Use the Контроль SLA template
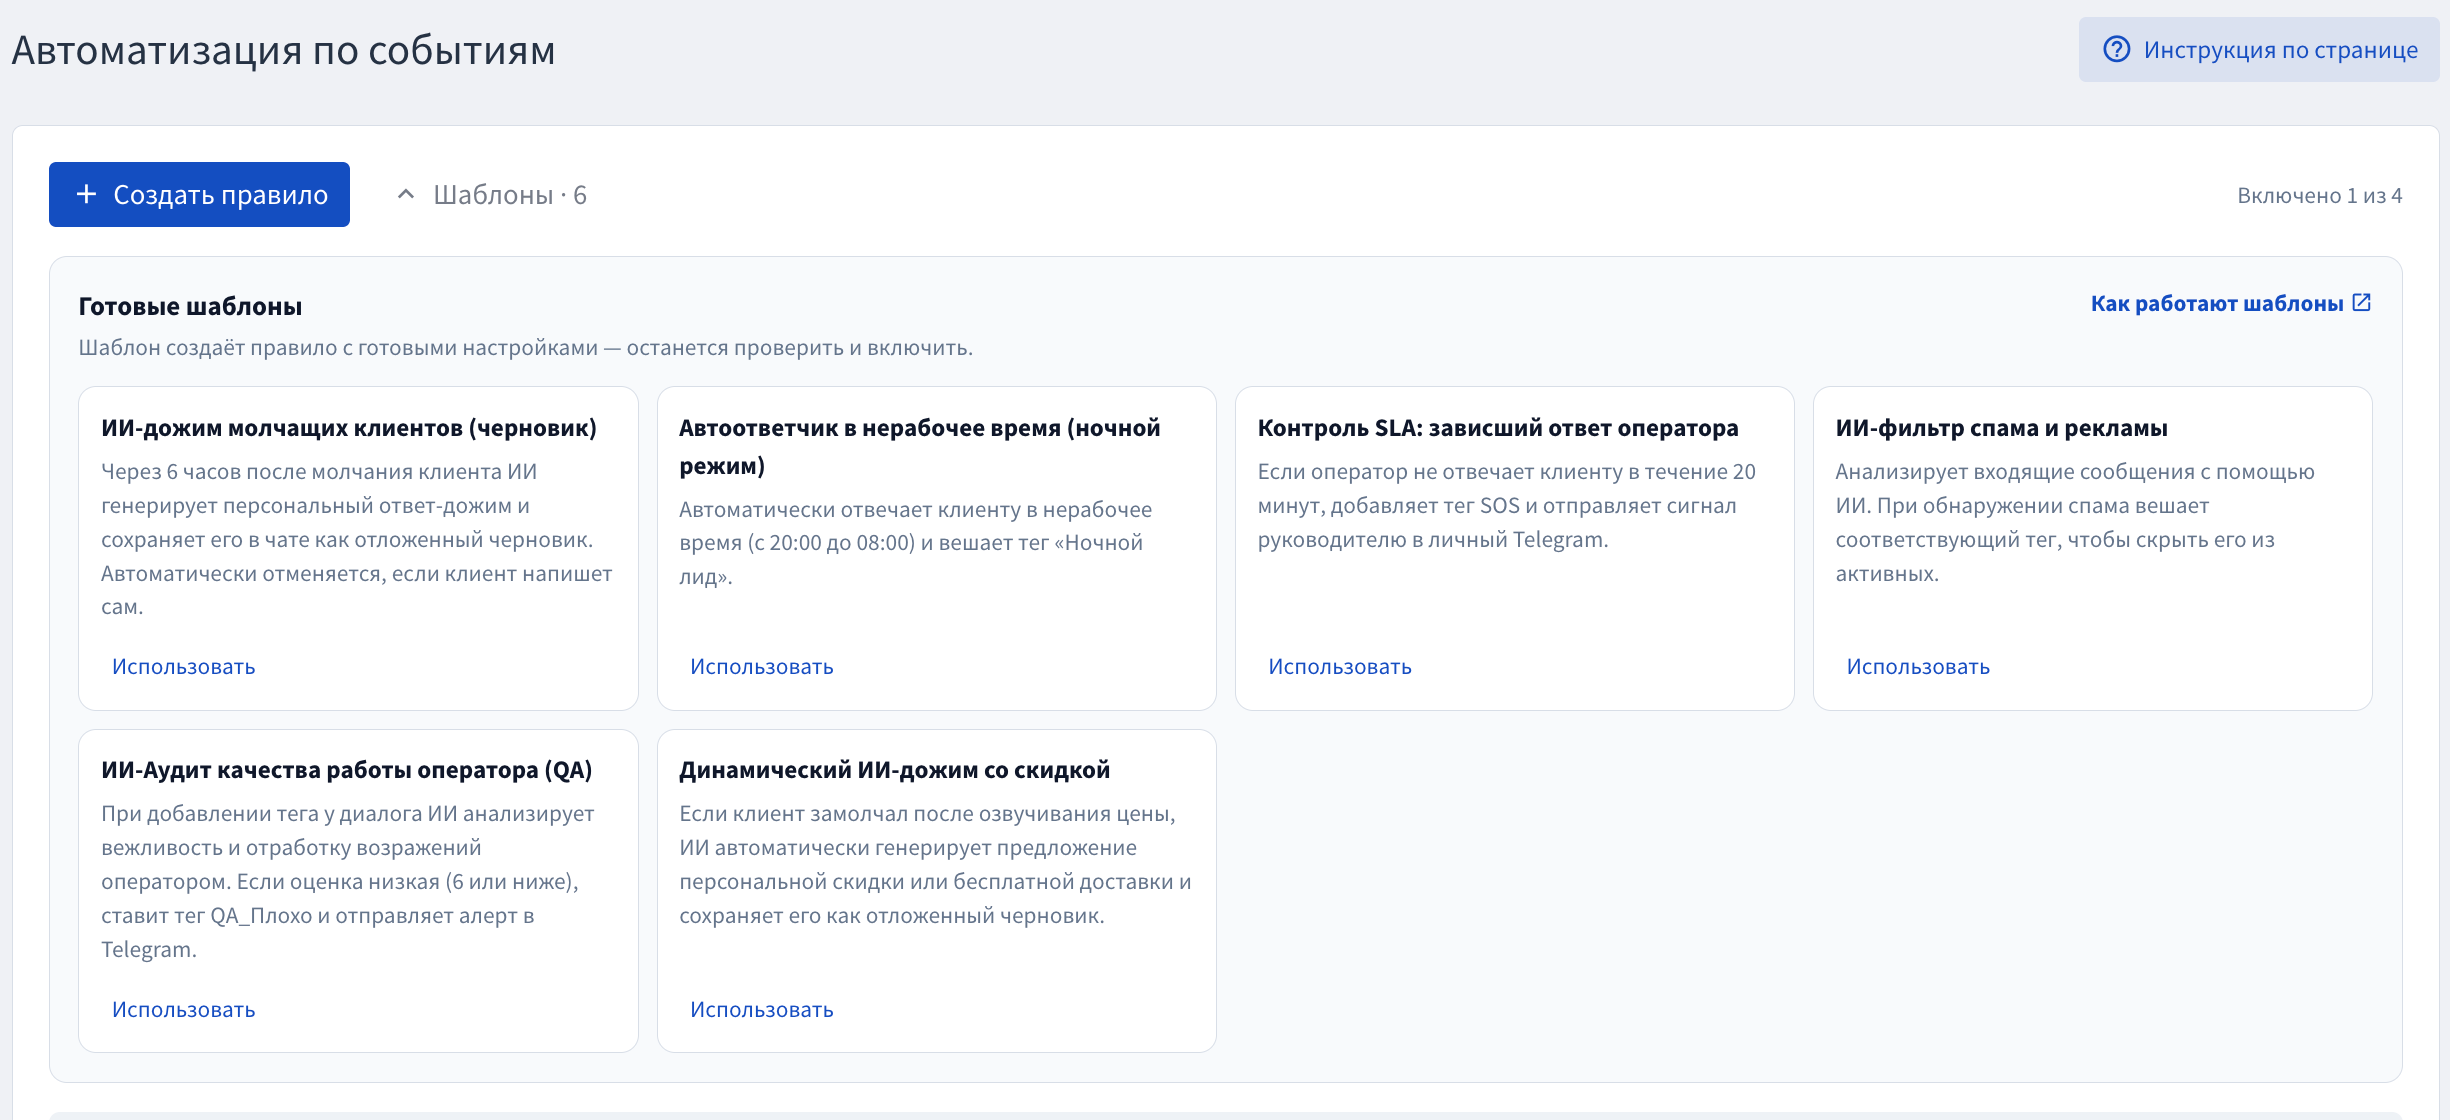This screenshot has width=2450, height=1120. [1340, 667]
